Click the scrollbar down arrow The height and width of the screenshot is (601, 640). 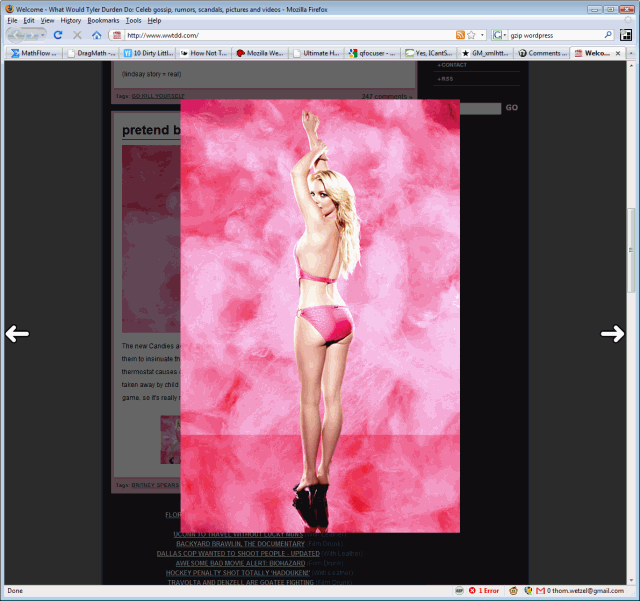(x=631, y=580)
